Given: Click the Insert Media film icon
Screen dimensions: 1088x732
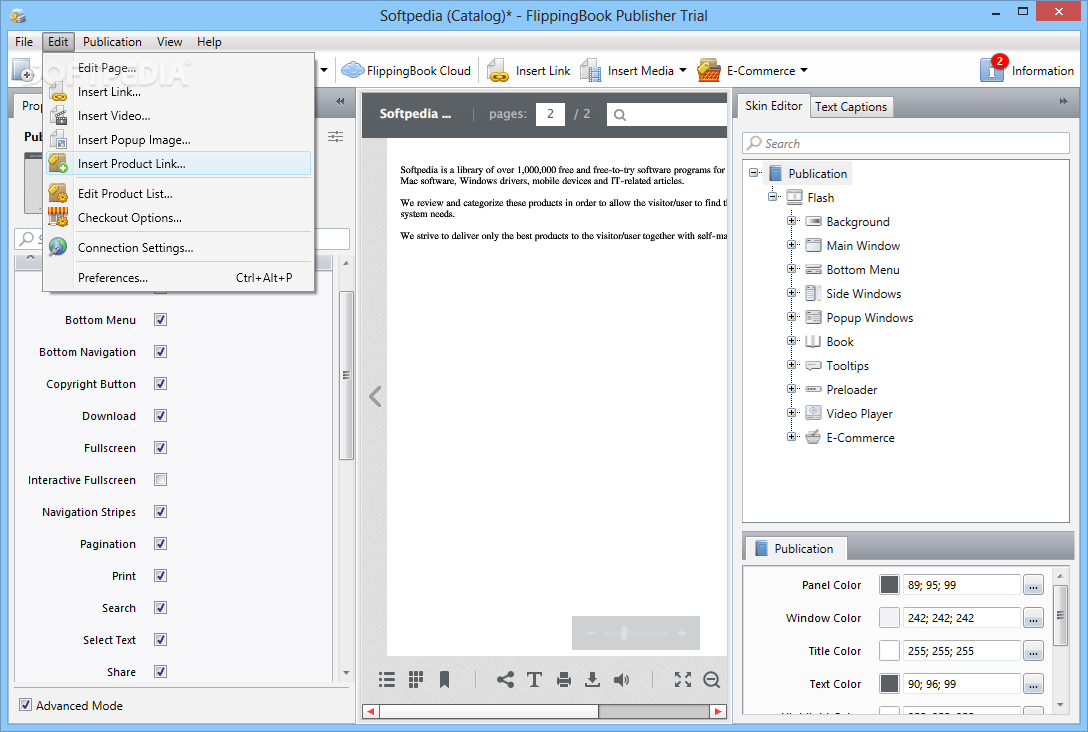Looking at the screenshot, I should pyautogui.click(x=590, y=70).
